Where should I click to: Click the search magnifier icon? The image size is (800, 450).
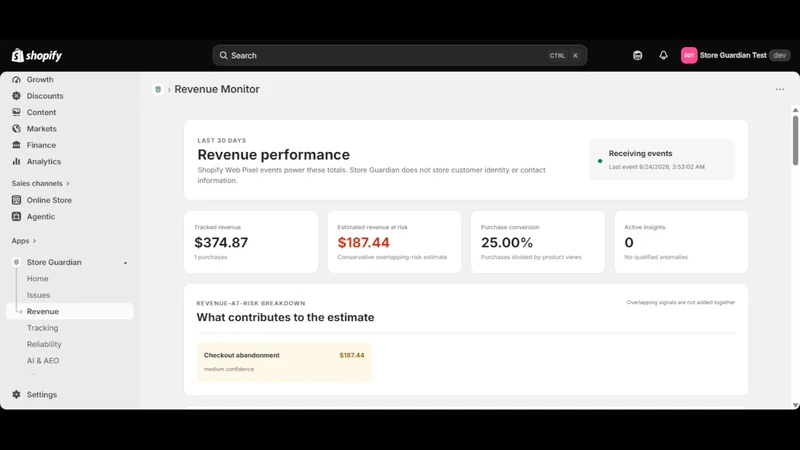pyautogui.click(x=223, y=55)
